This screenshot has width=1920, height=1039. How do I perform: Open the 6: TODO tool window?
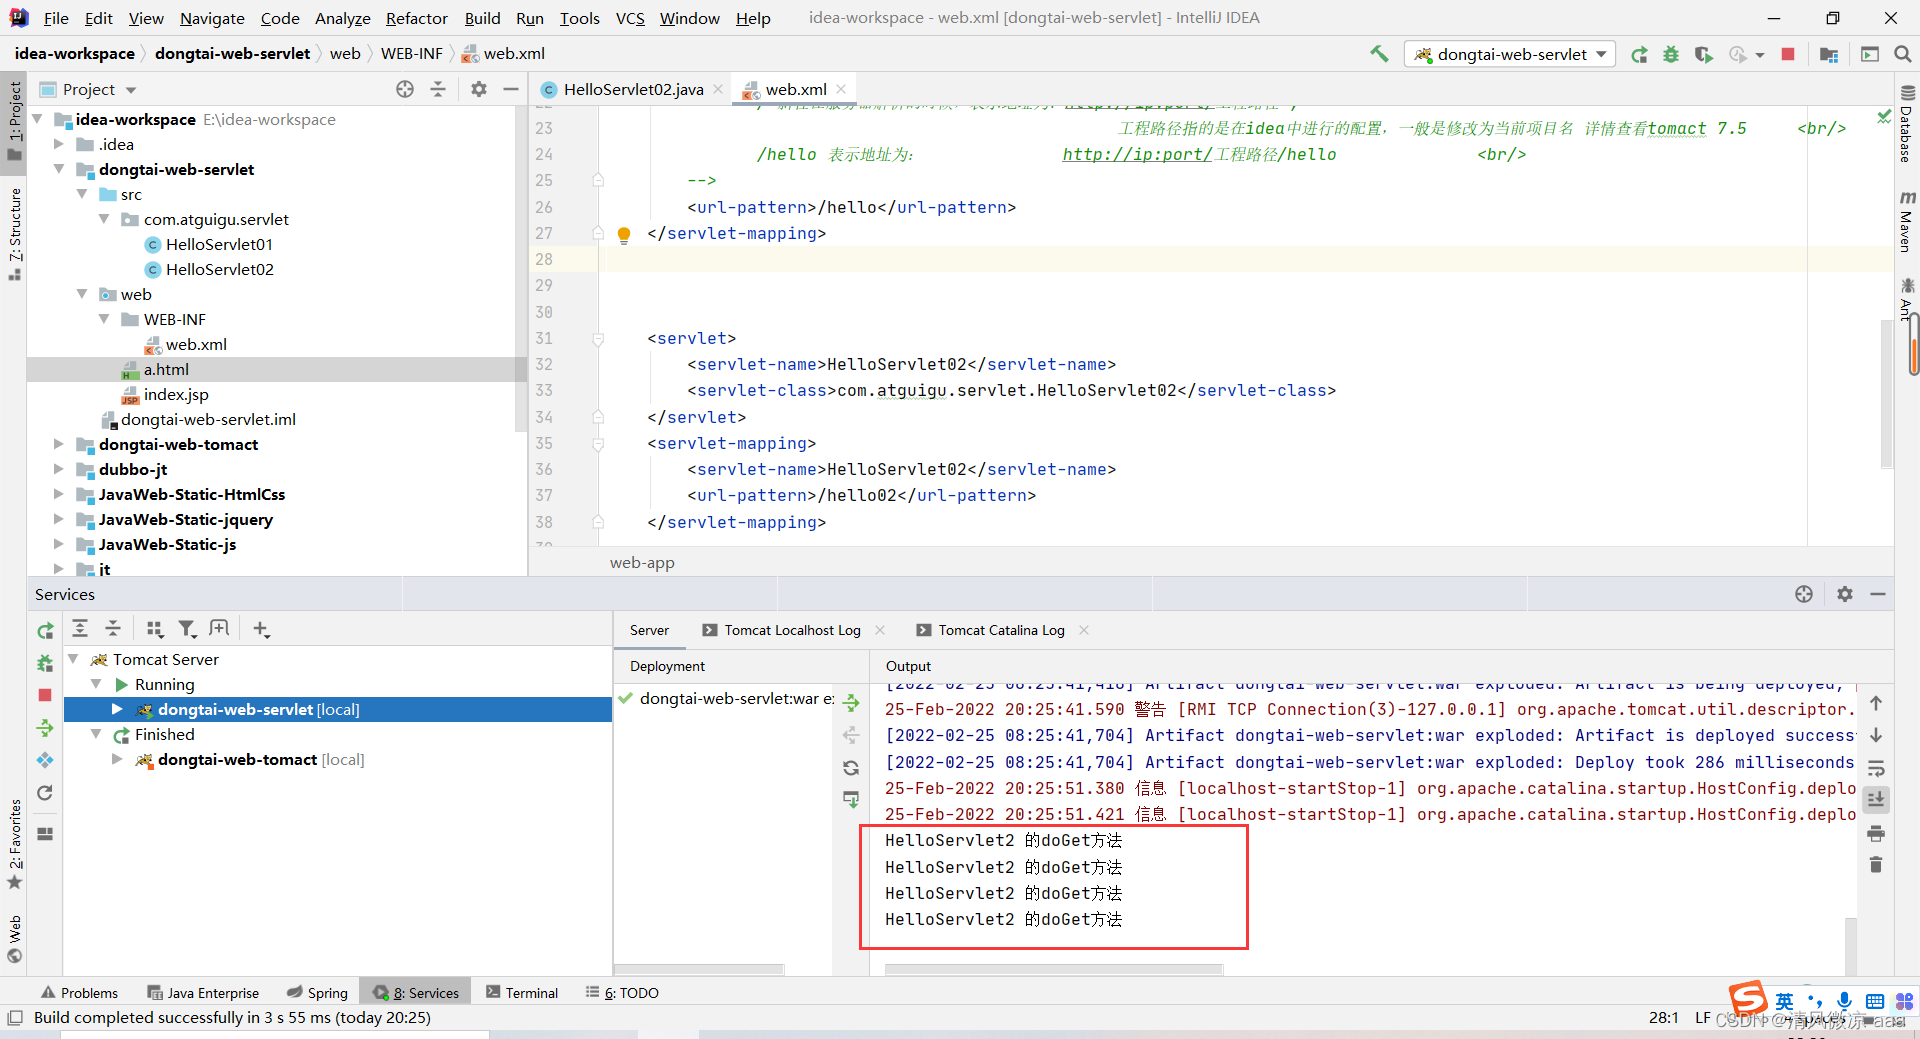click(622, 993)
